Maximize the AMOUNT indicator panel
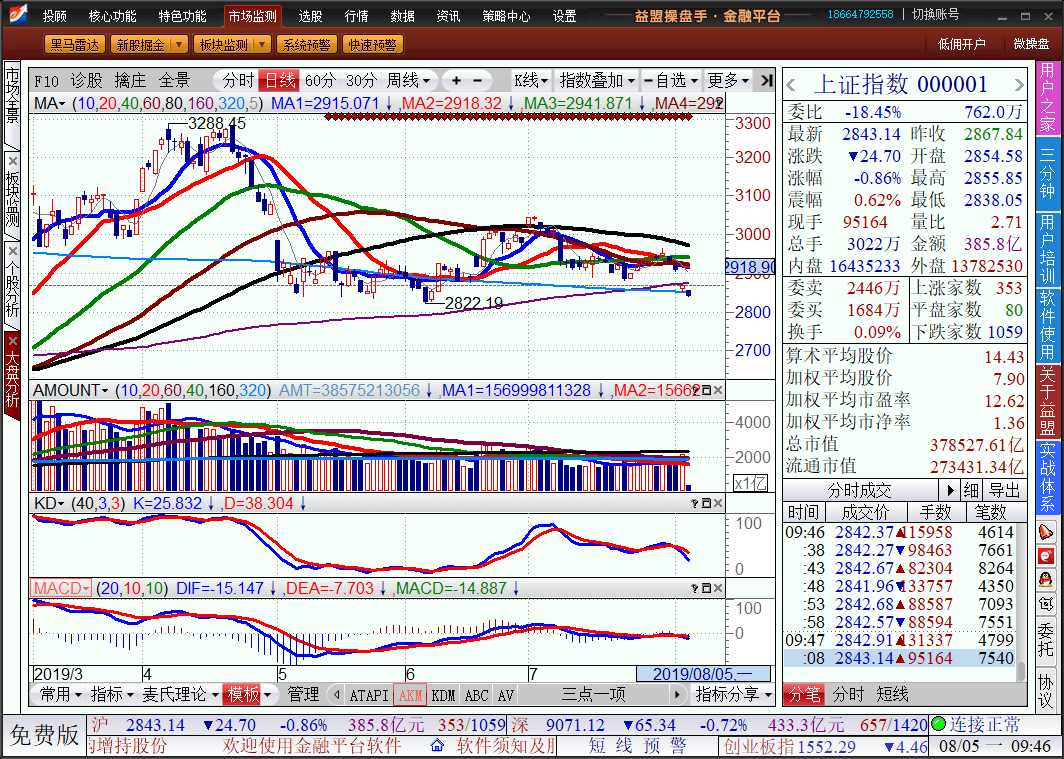The image size is (1064, 759). tap(706, 391)
